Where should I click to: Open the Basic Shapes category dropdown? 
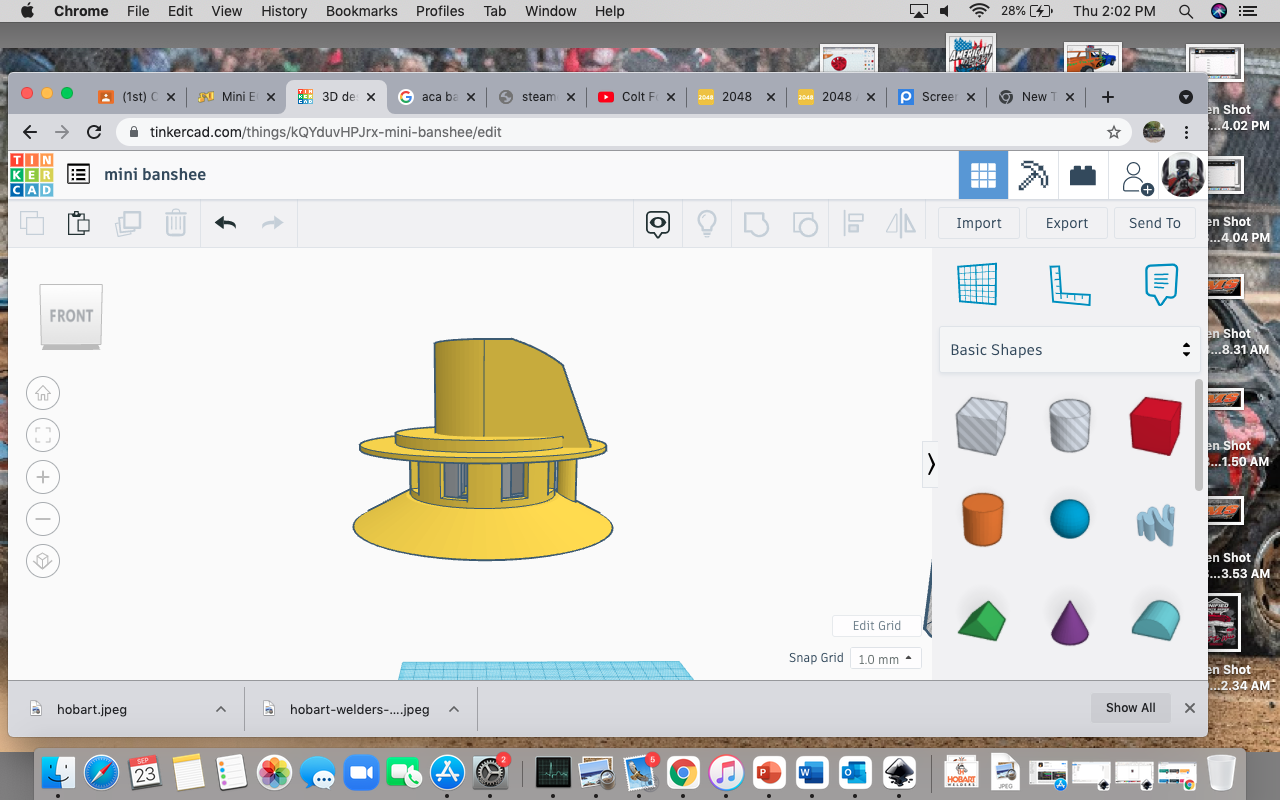coord(1069,350)
